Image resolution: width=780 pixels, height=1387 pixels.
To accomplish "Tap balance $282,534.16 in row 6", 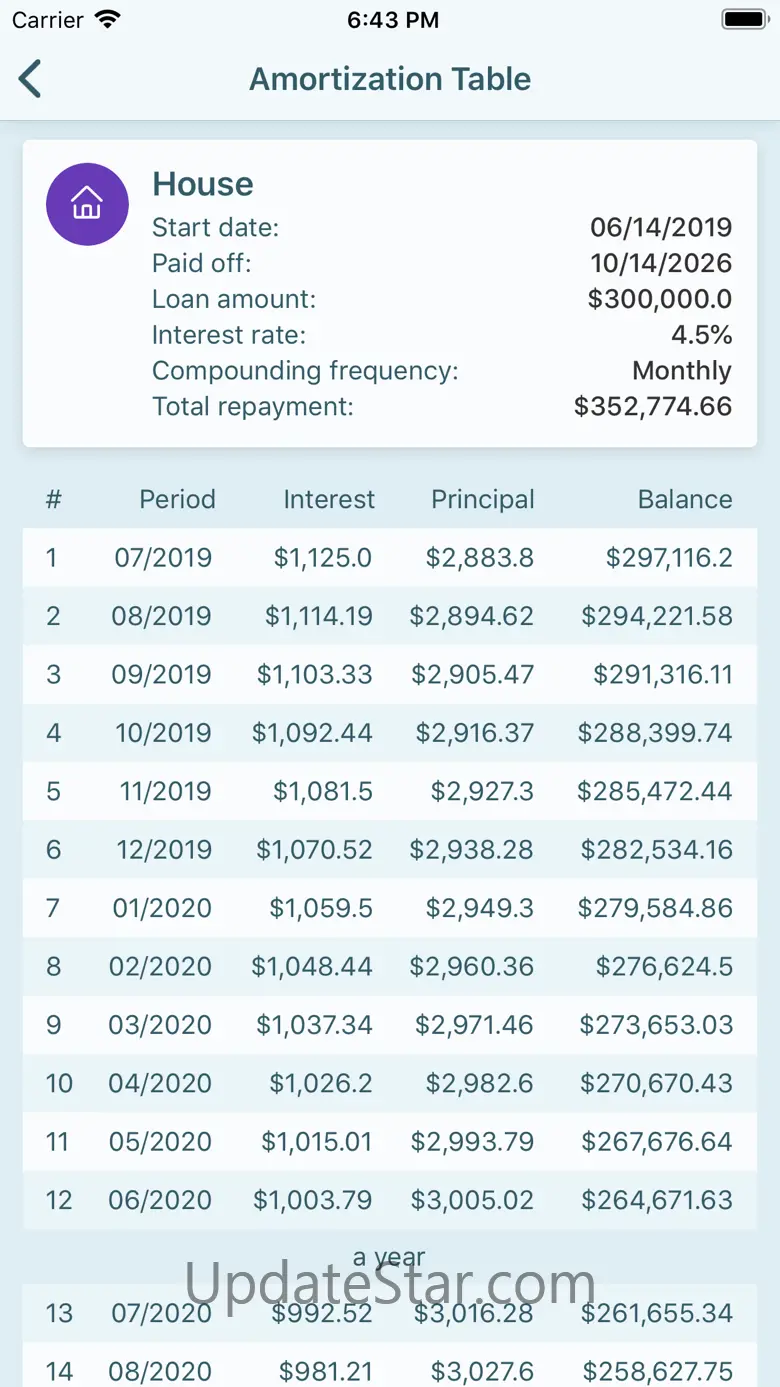I will [656, 850].
